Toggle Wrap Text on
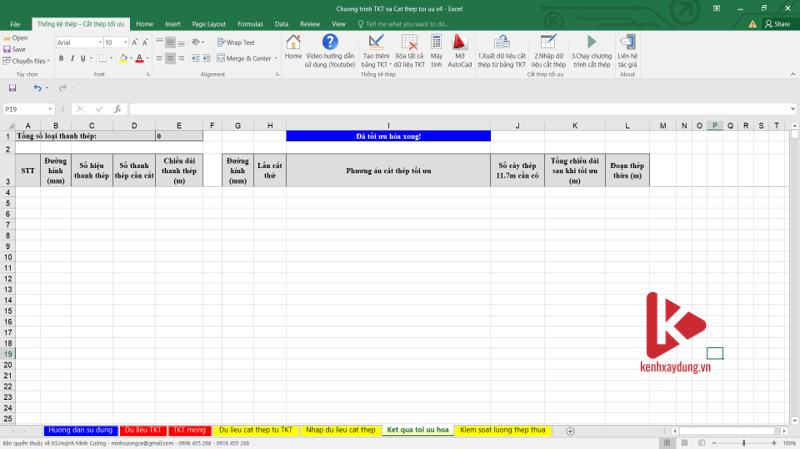Image resolution: width=800 pixels, height=449 pixels. pos(236,43)
